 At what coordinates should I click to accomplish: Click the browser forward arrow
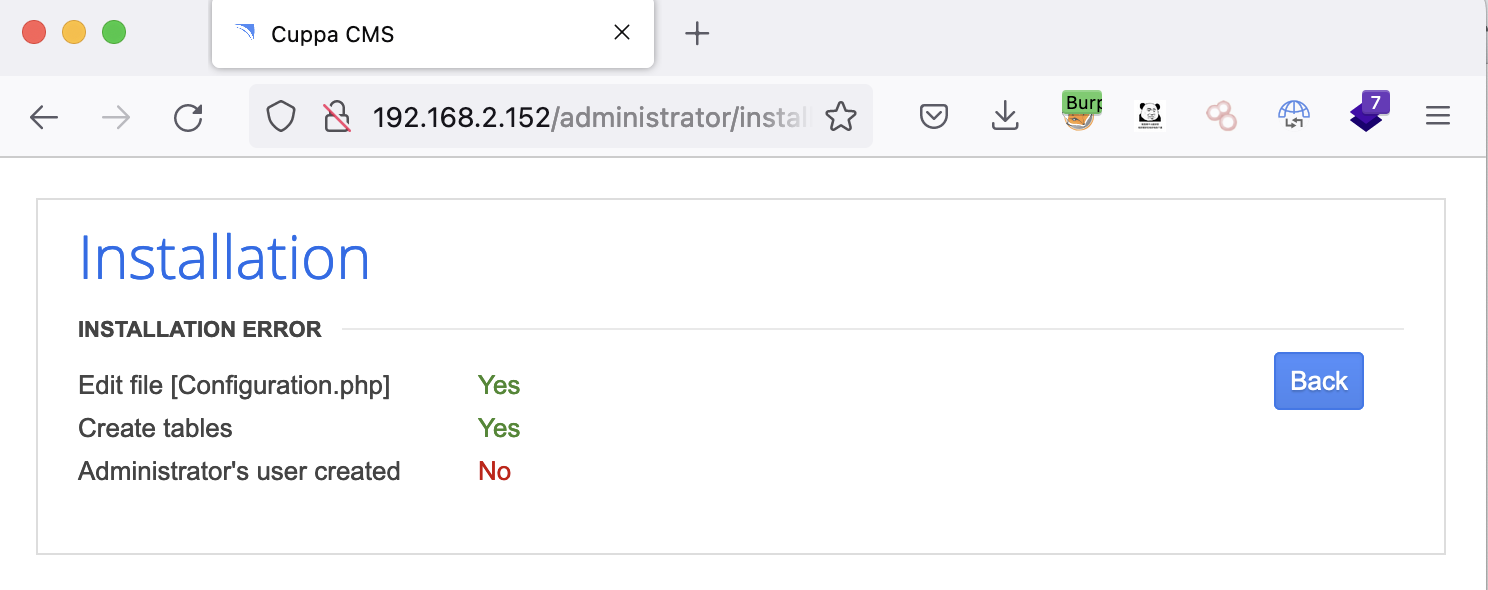click(x=116, y=118)
